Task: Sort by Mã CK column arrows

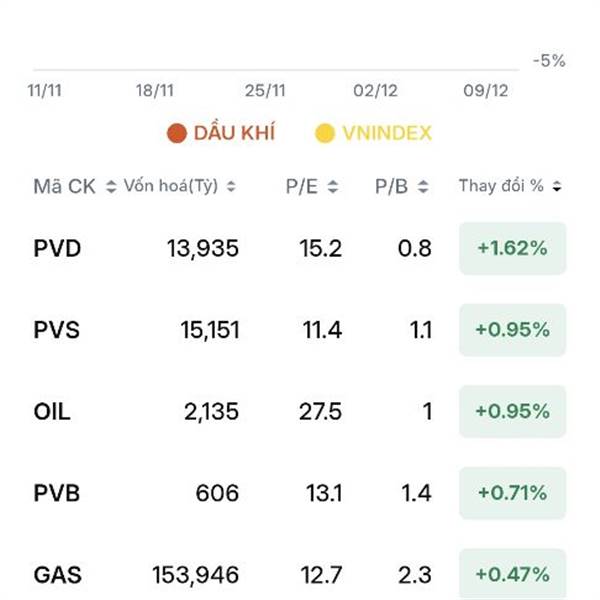Action: click(x=111, y=187)
